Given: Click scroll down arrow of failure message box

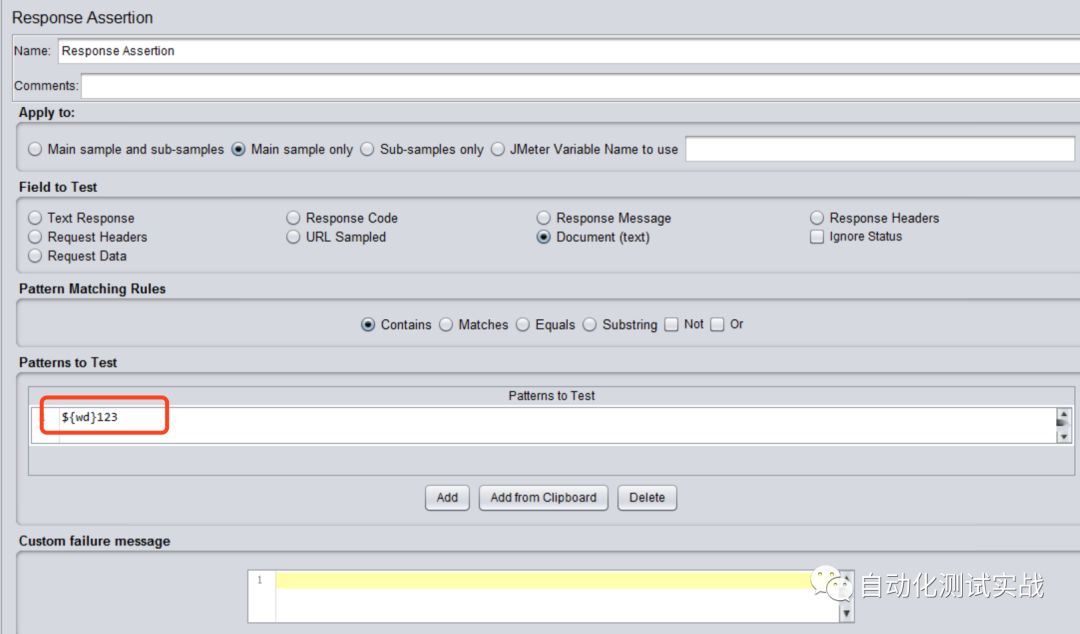Looking at the screenshot, I should tap(847, 613).
